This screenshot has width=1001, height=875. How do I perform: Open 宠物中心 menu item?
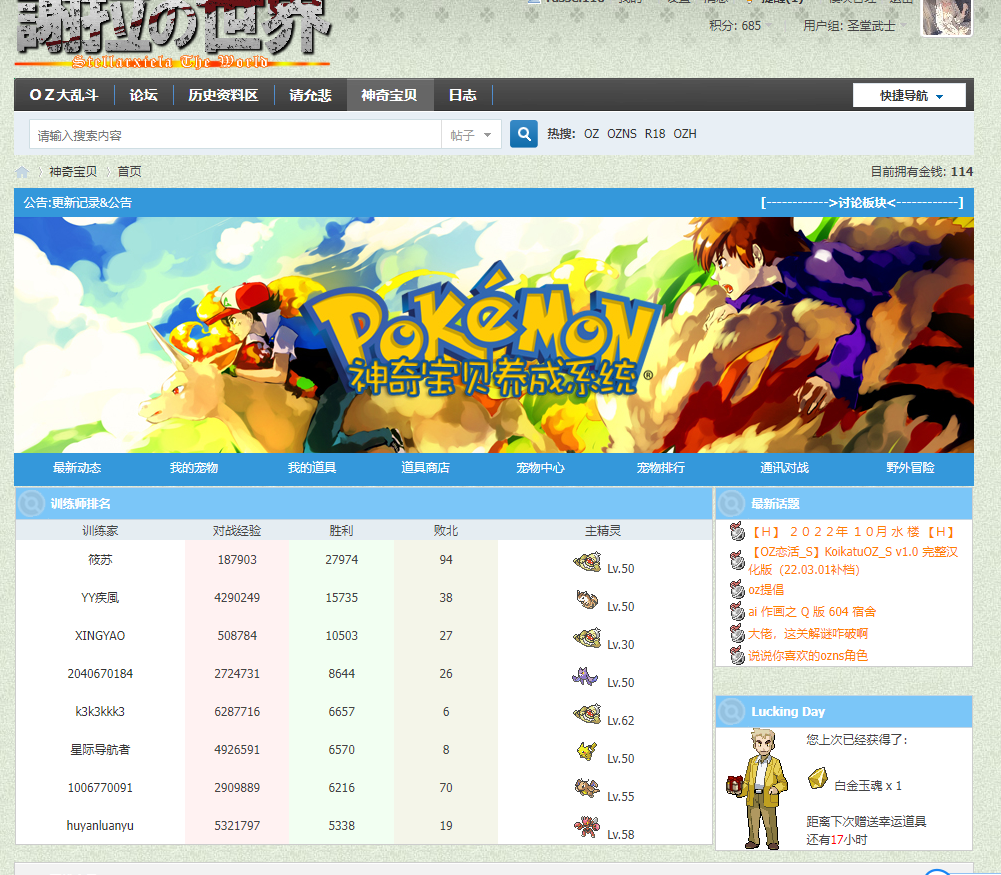tap(541, 468)
